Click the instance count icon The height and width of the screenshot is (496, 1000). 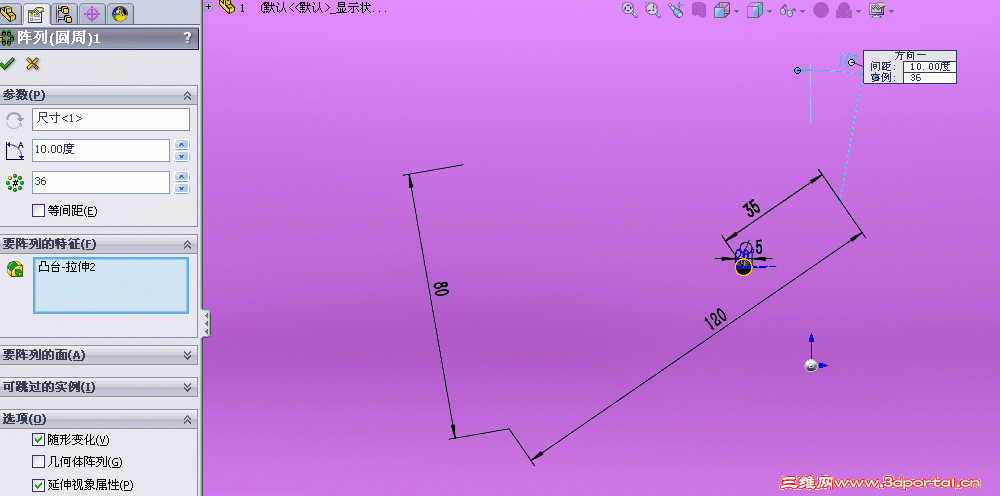(14, 183)
